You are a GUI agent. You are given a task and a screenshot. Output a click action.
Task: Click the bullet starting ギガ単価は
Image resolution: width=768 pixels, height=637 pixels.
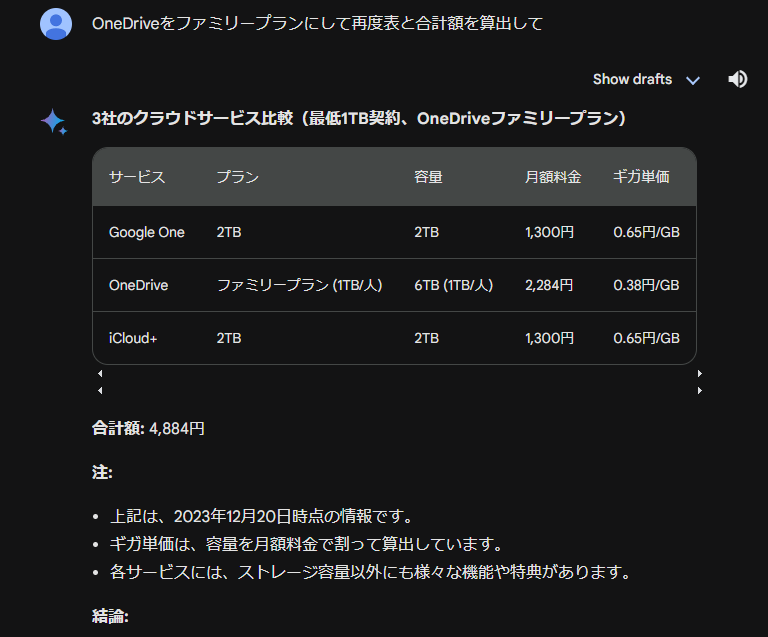(307, 544)
